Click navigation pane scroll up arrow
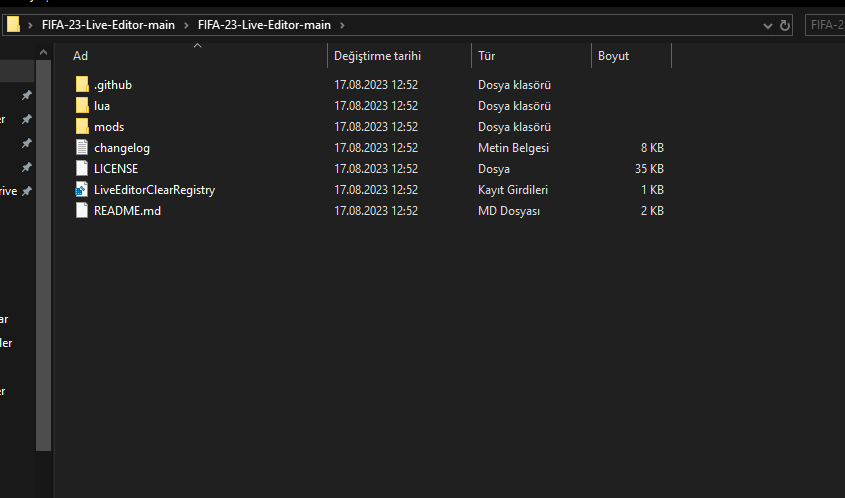The image size is (845, 498). [44, 52]
